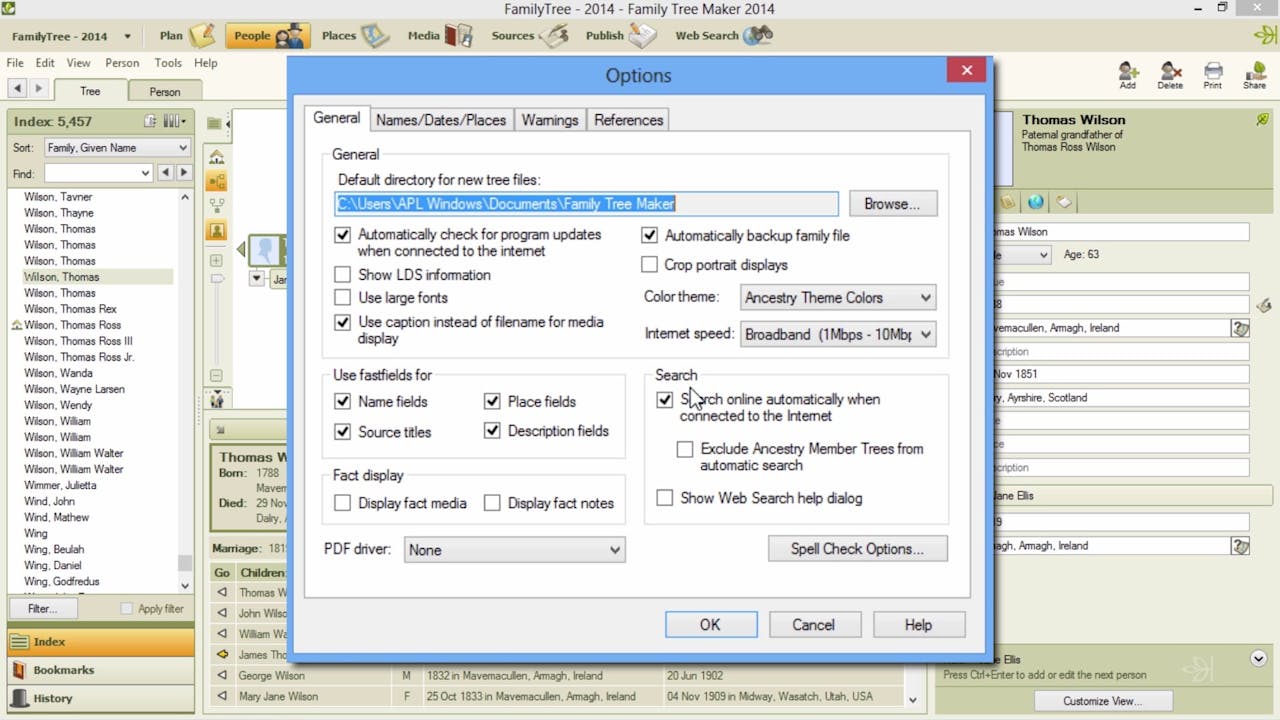1280x720 pixels.
Task: Check Exclude Ancestry Member Trees from automatic search
Action: (685, 449)
